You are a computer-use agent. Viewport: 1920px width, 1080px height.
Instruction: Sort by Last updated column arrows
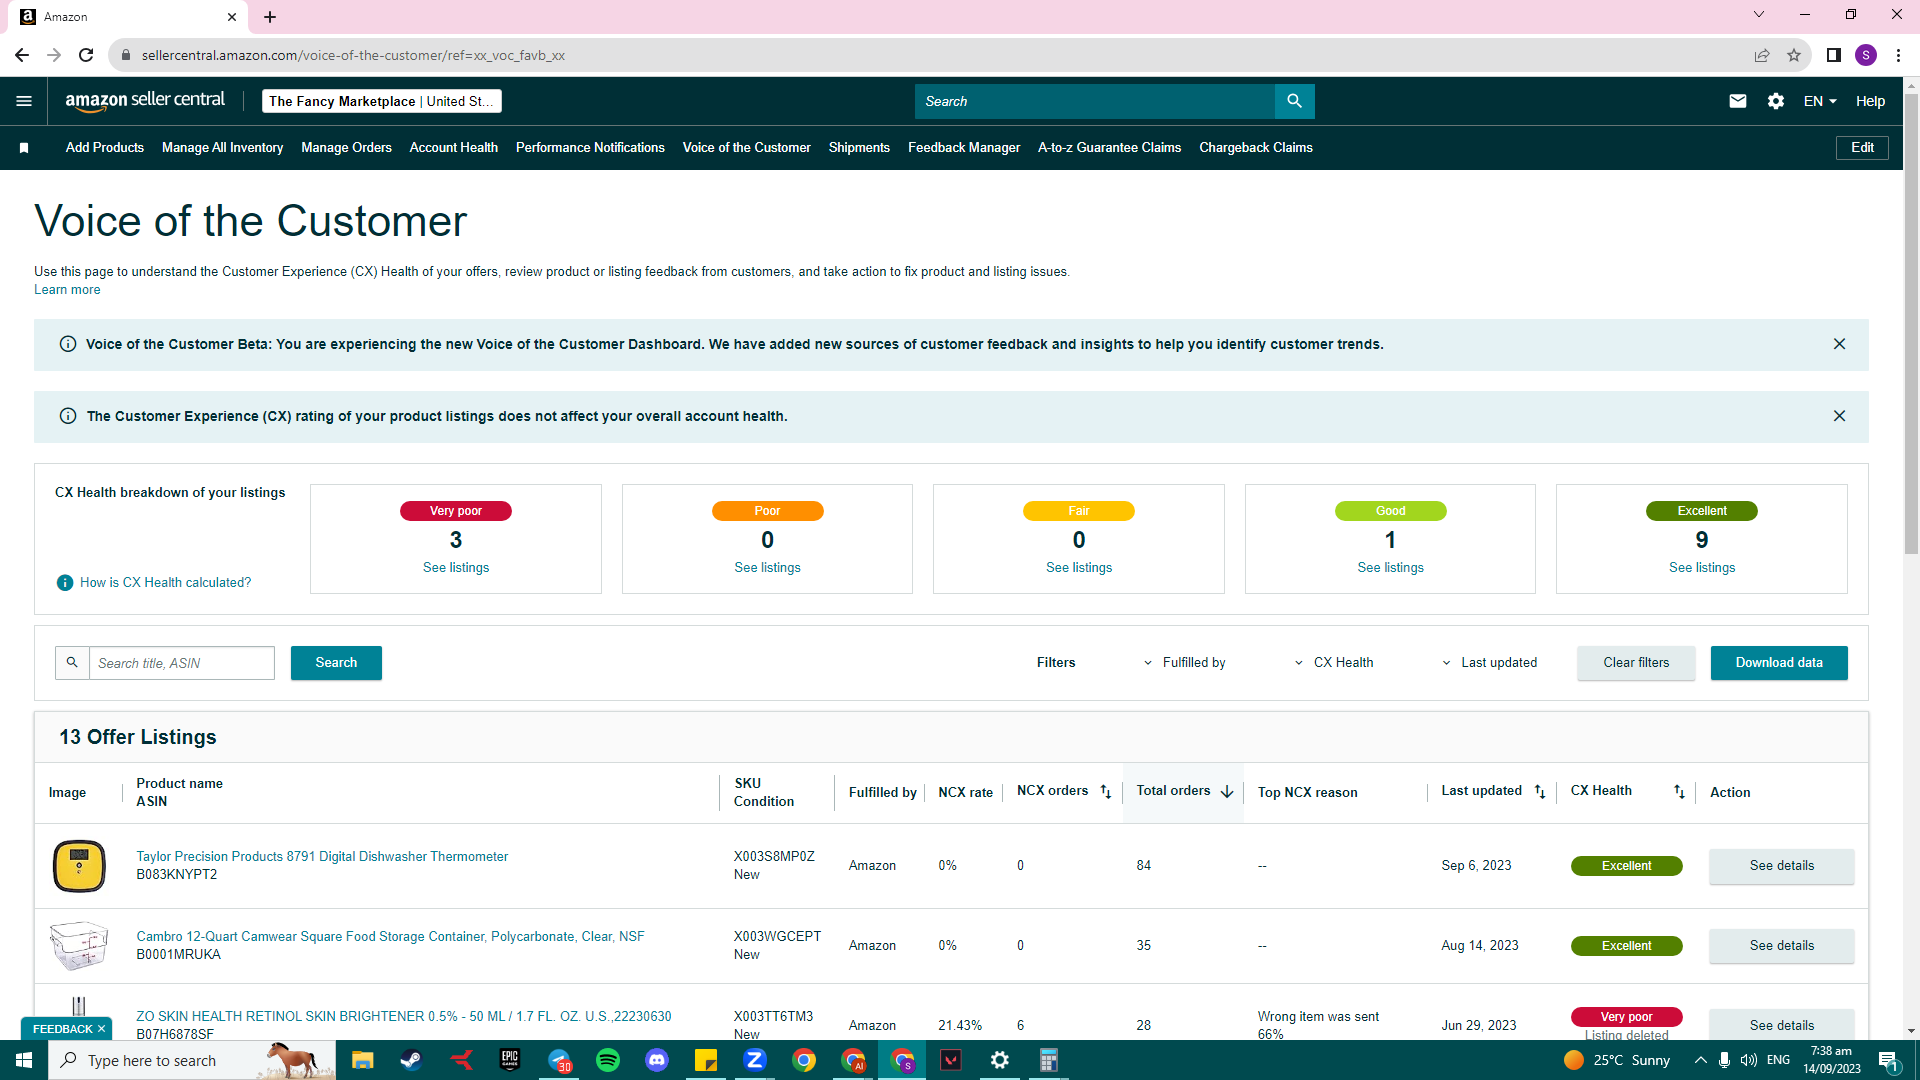click(x=1540, y=792)
